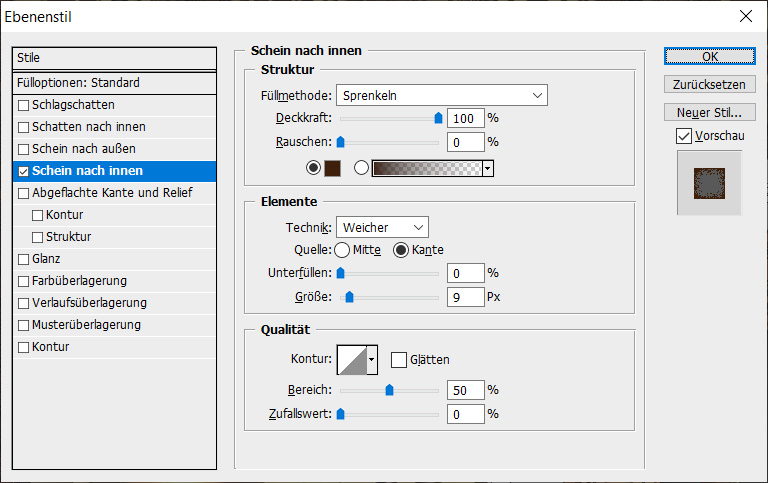
Task: Expand the gradient picker dropdown arrow
Action: point(488,168)
